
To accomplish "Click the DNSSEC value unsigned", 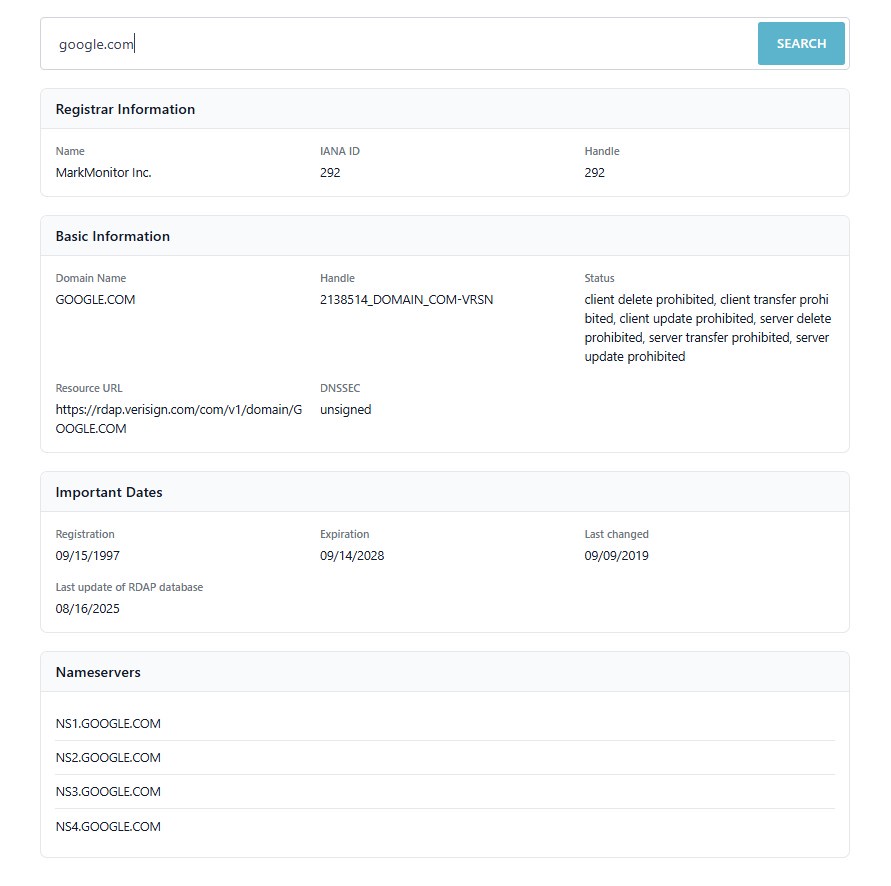I will (x=345, y=410).
